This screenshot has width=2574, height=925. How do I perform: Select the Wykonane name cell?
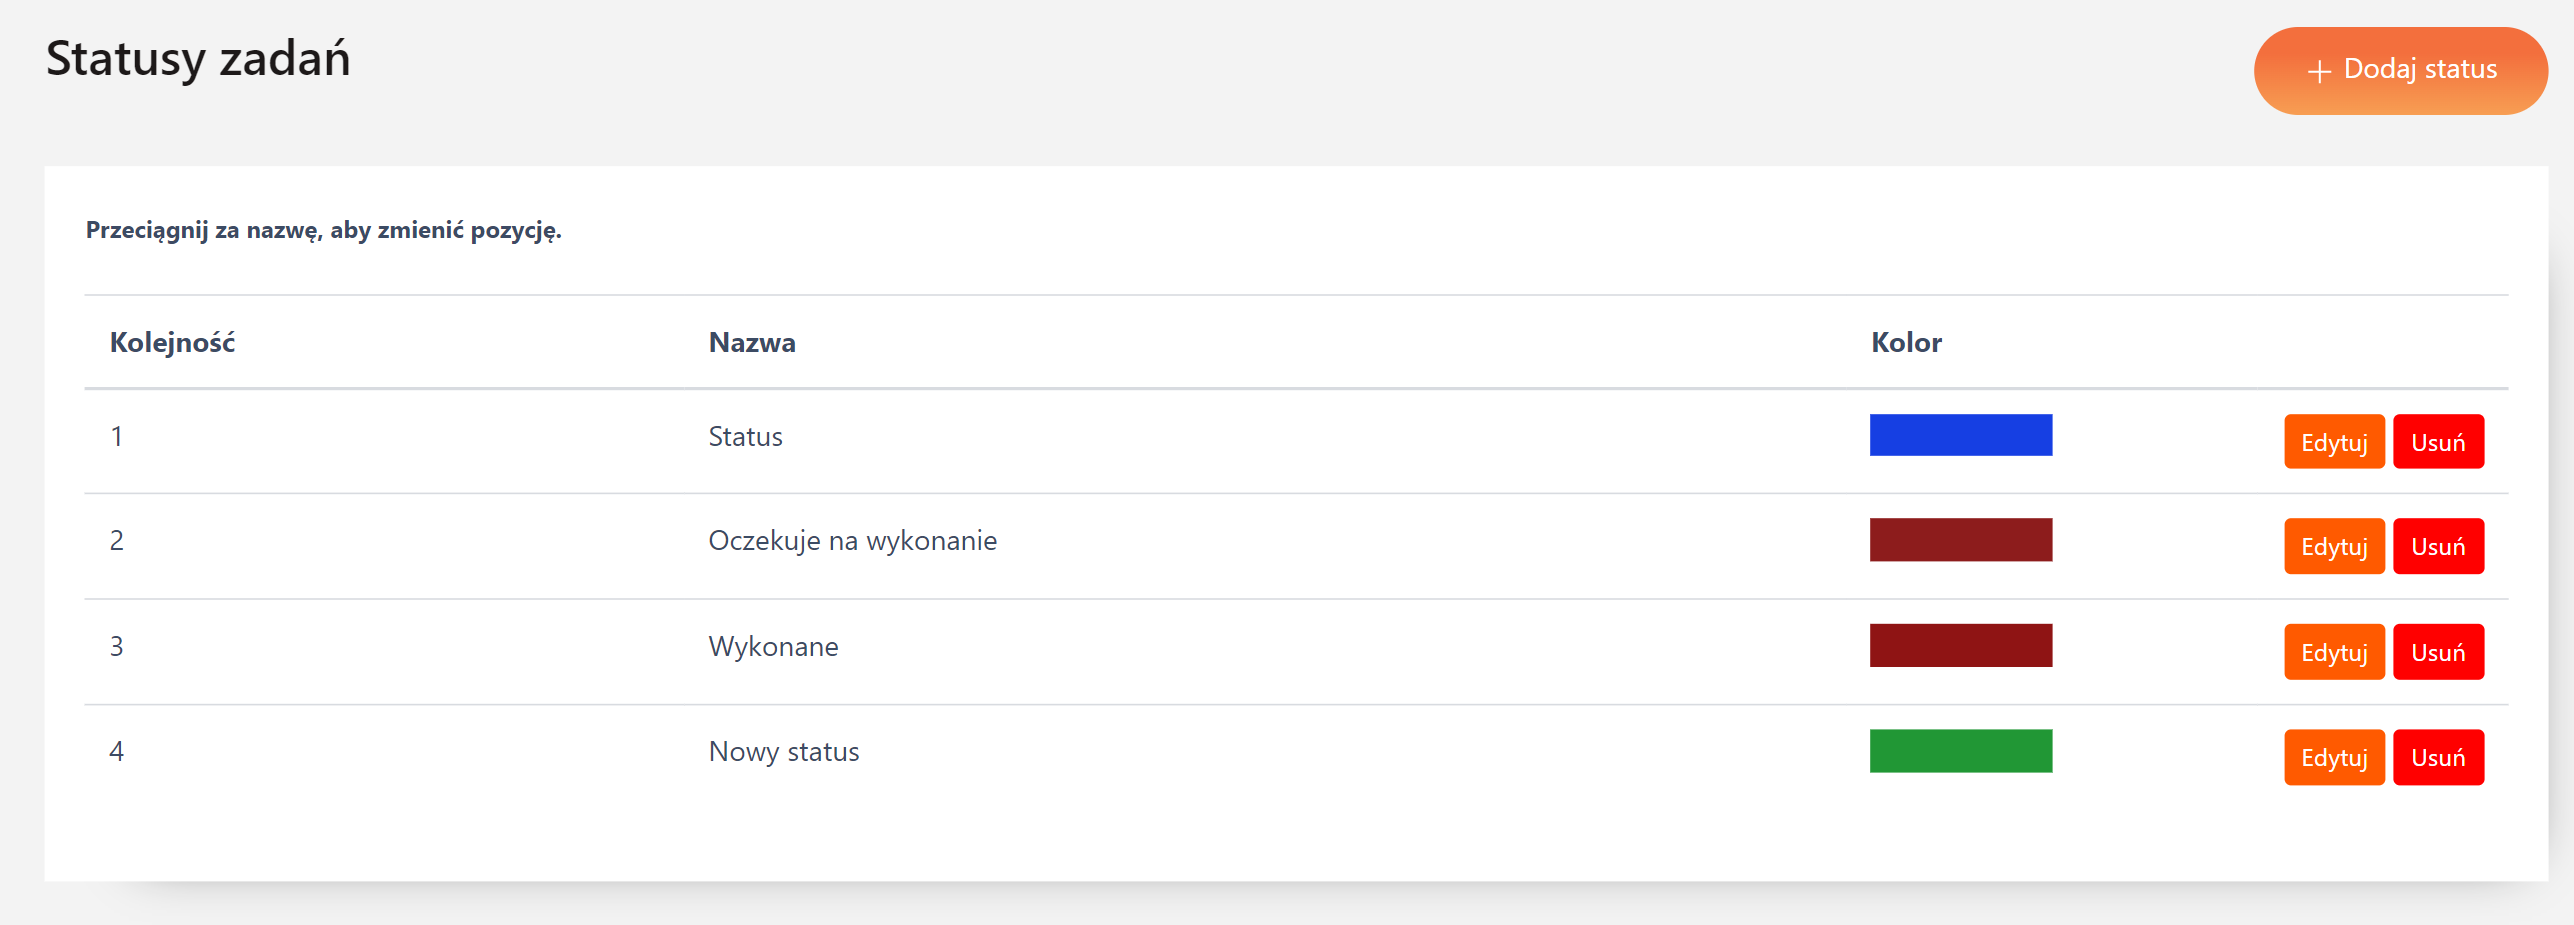(773, 647)
